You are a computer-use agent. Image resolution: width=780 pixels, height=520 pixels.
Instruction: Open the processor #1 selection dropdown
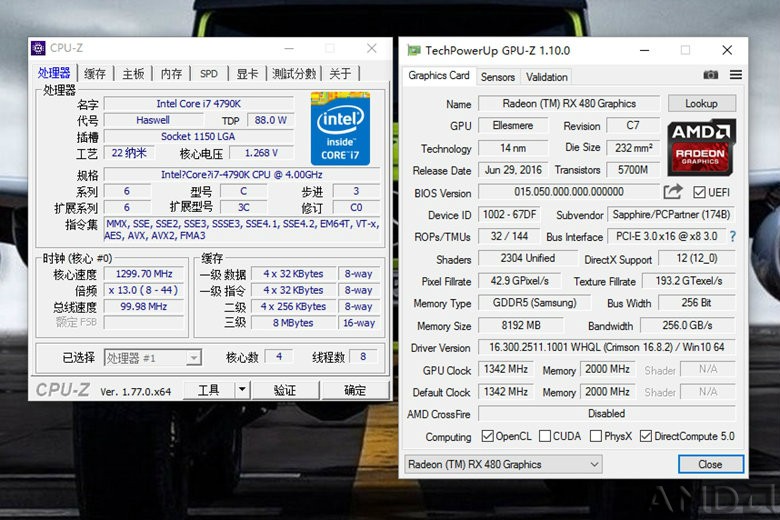pyautogui.click(x=153, y=357)
